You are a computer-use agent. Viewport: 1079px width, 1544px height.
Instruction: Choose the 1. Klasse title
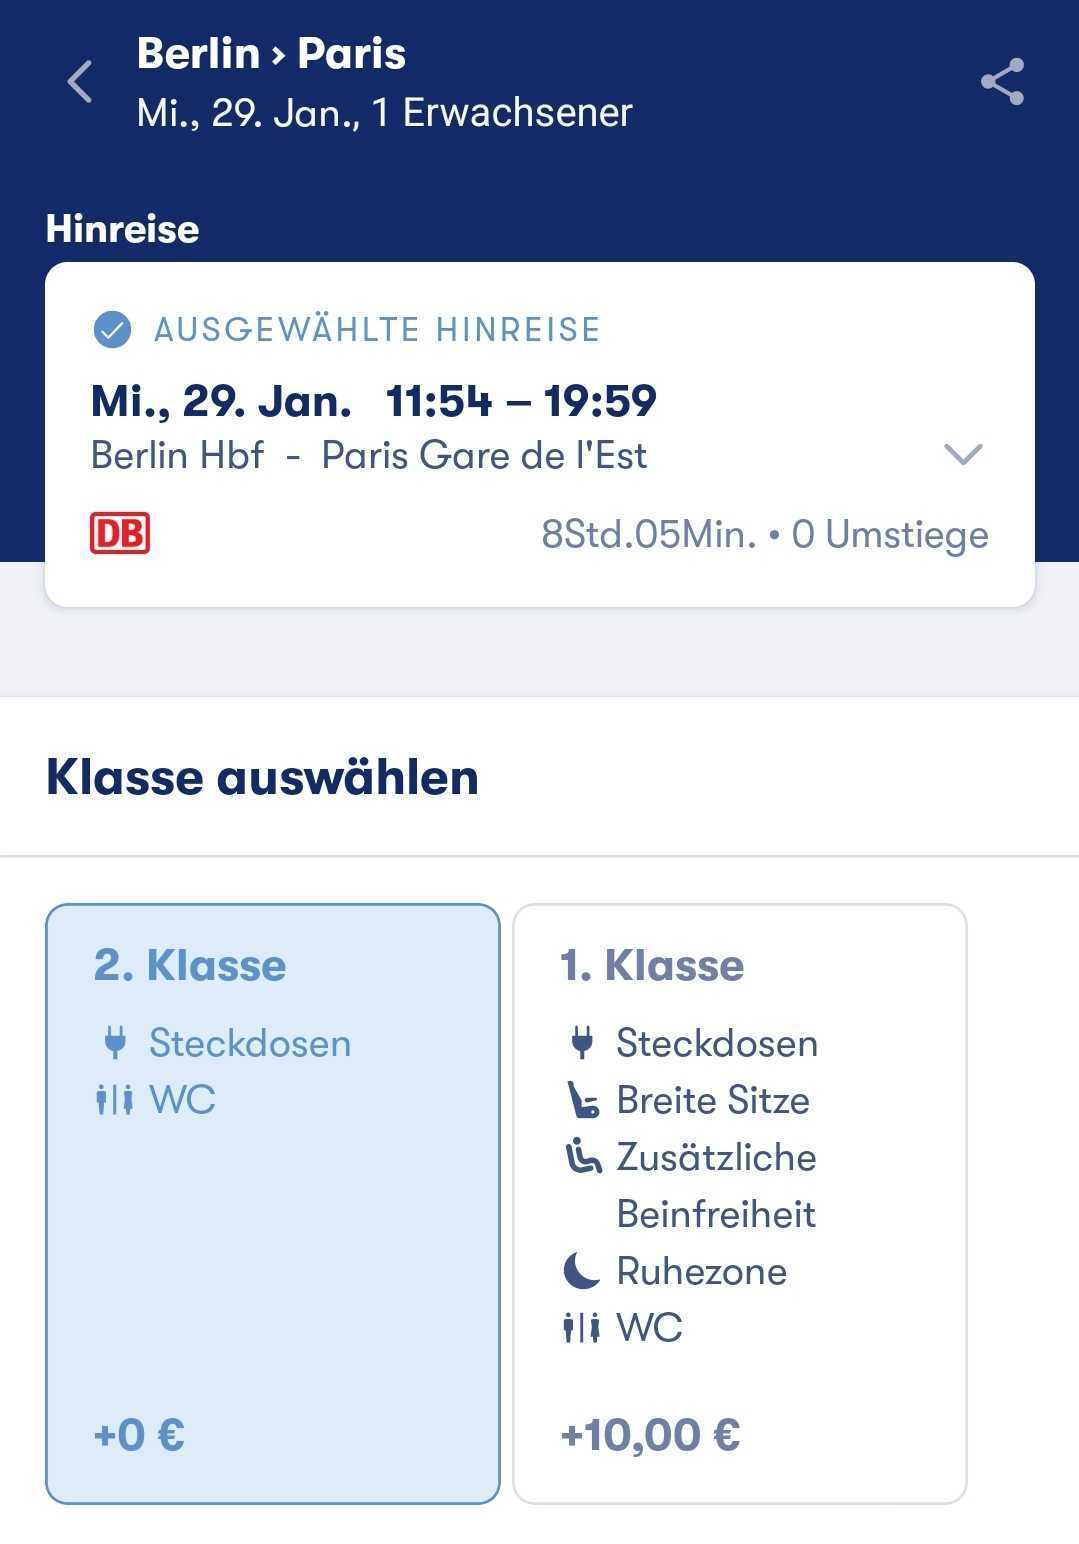(x=652, y=966)
